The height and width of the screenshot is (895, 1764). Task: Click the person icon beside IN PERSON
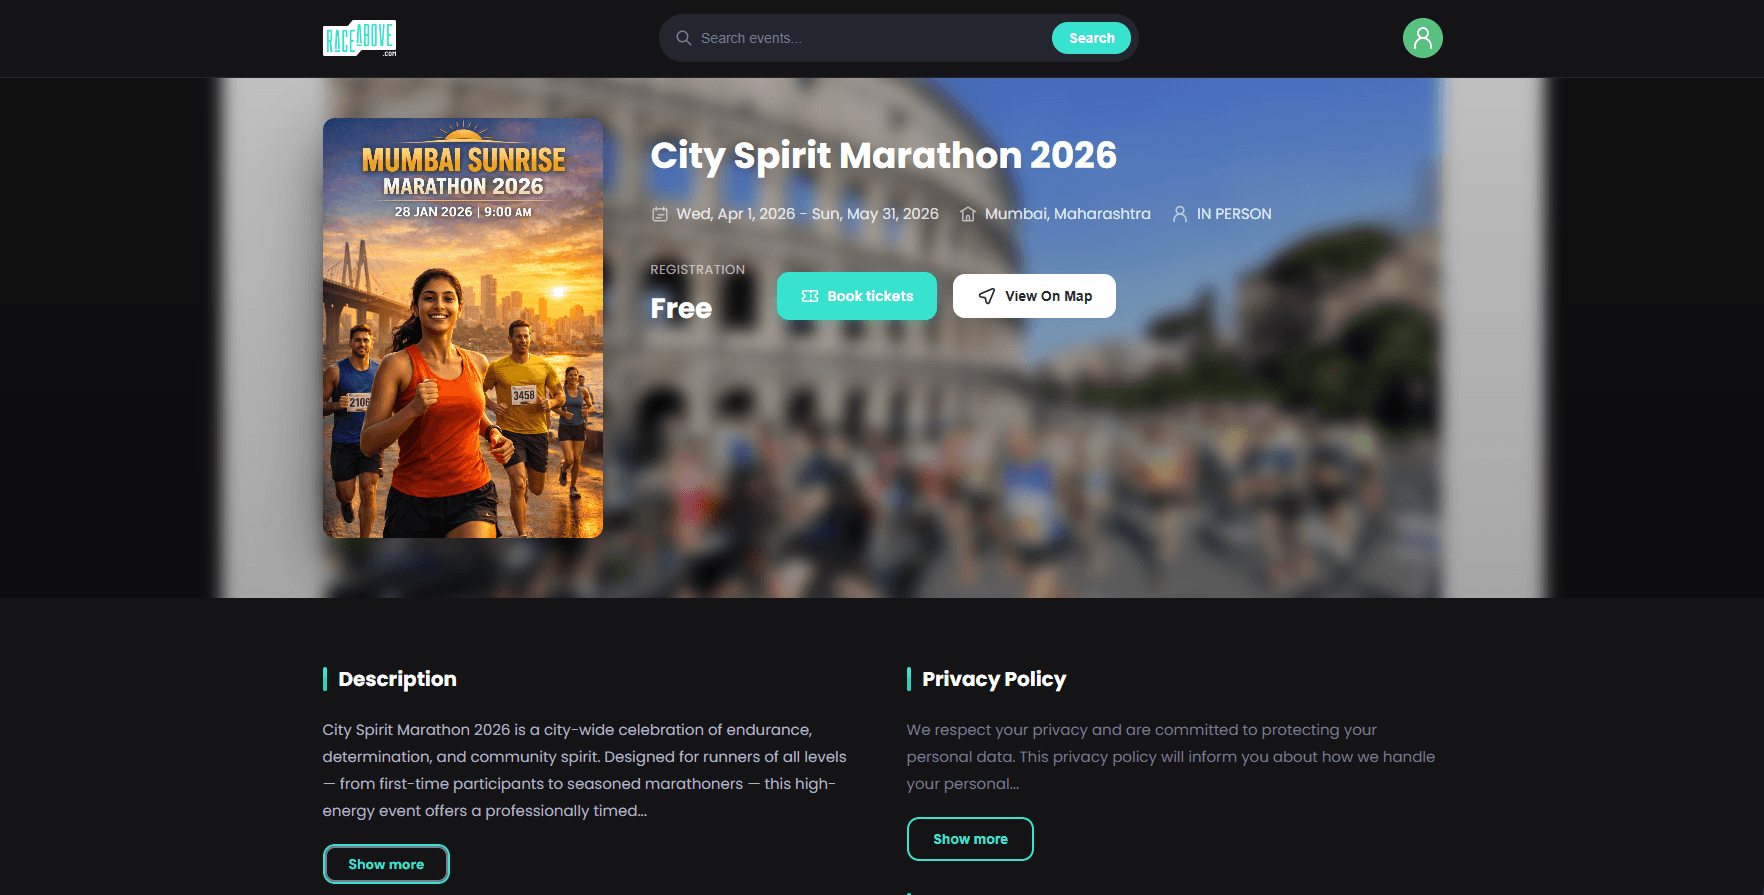coord(1180,214)
